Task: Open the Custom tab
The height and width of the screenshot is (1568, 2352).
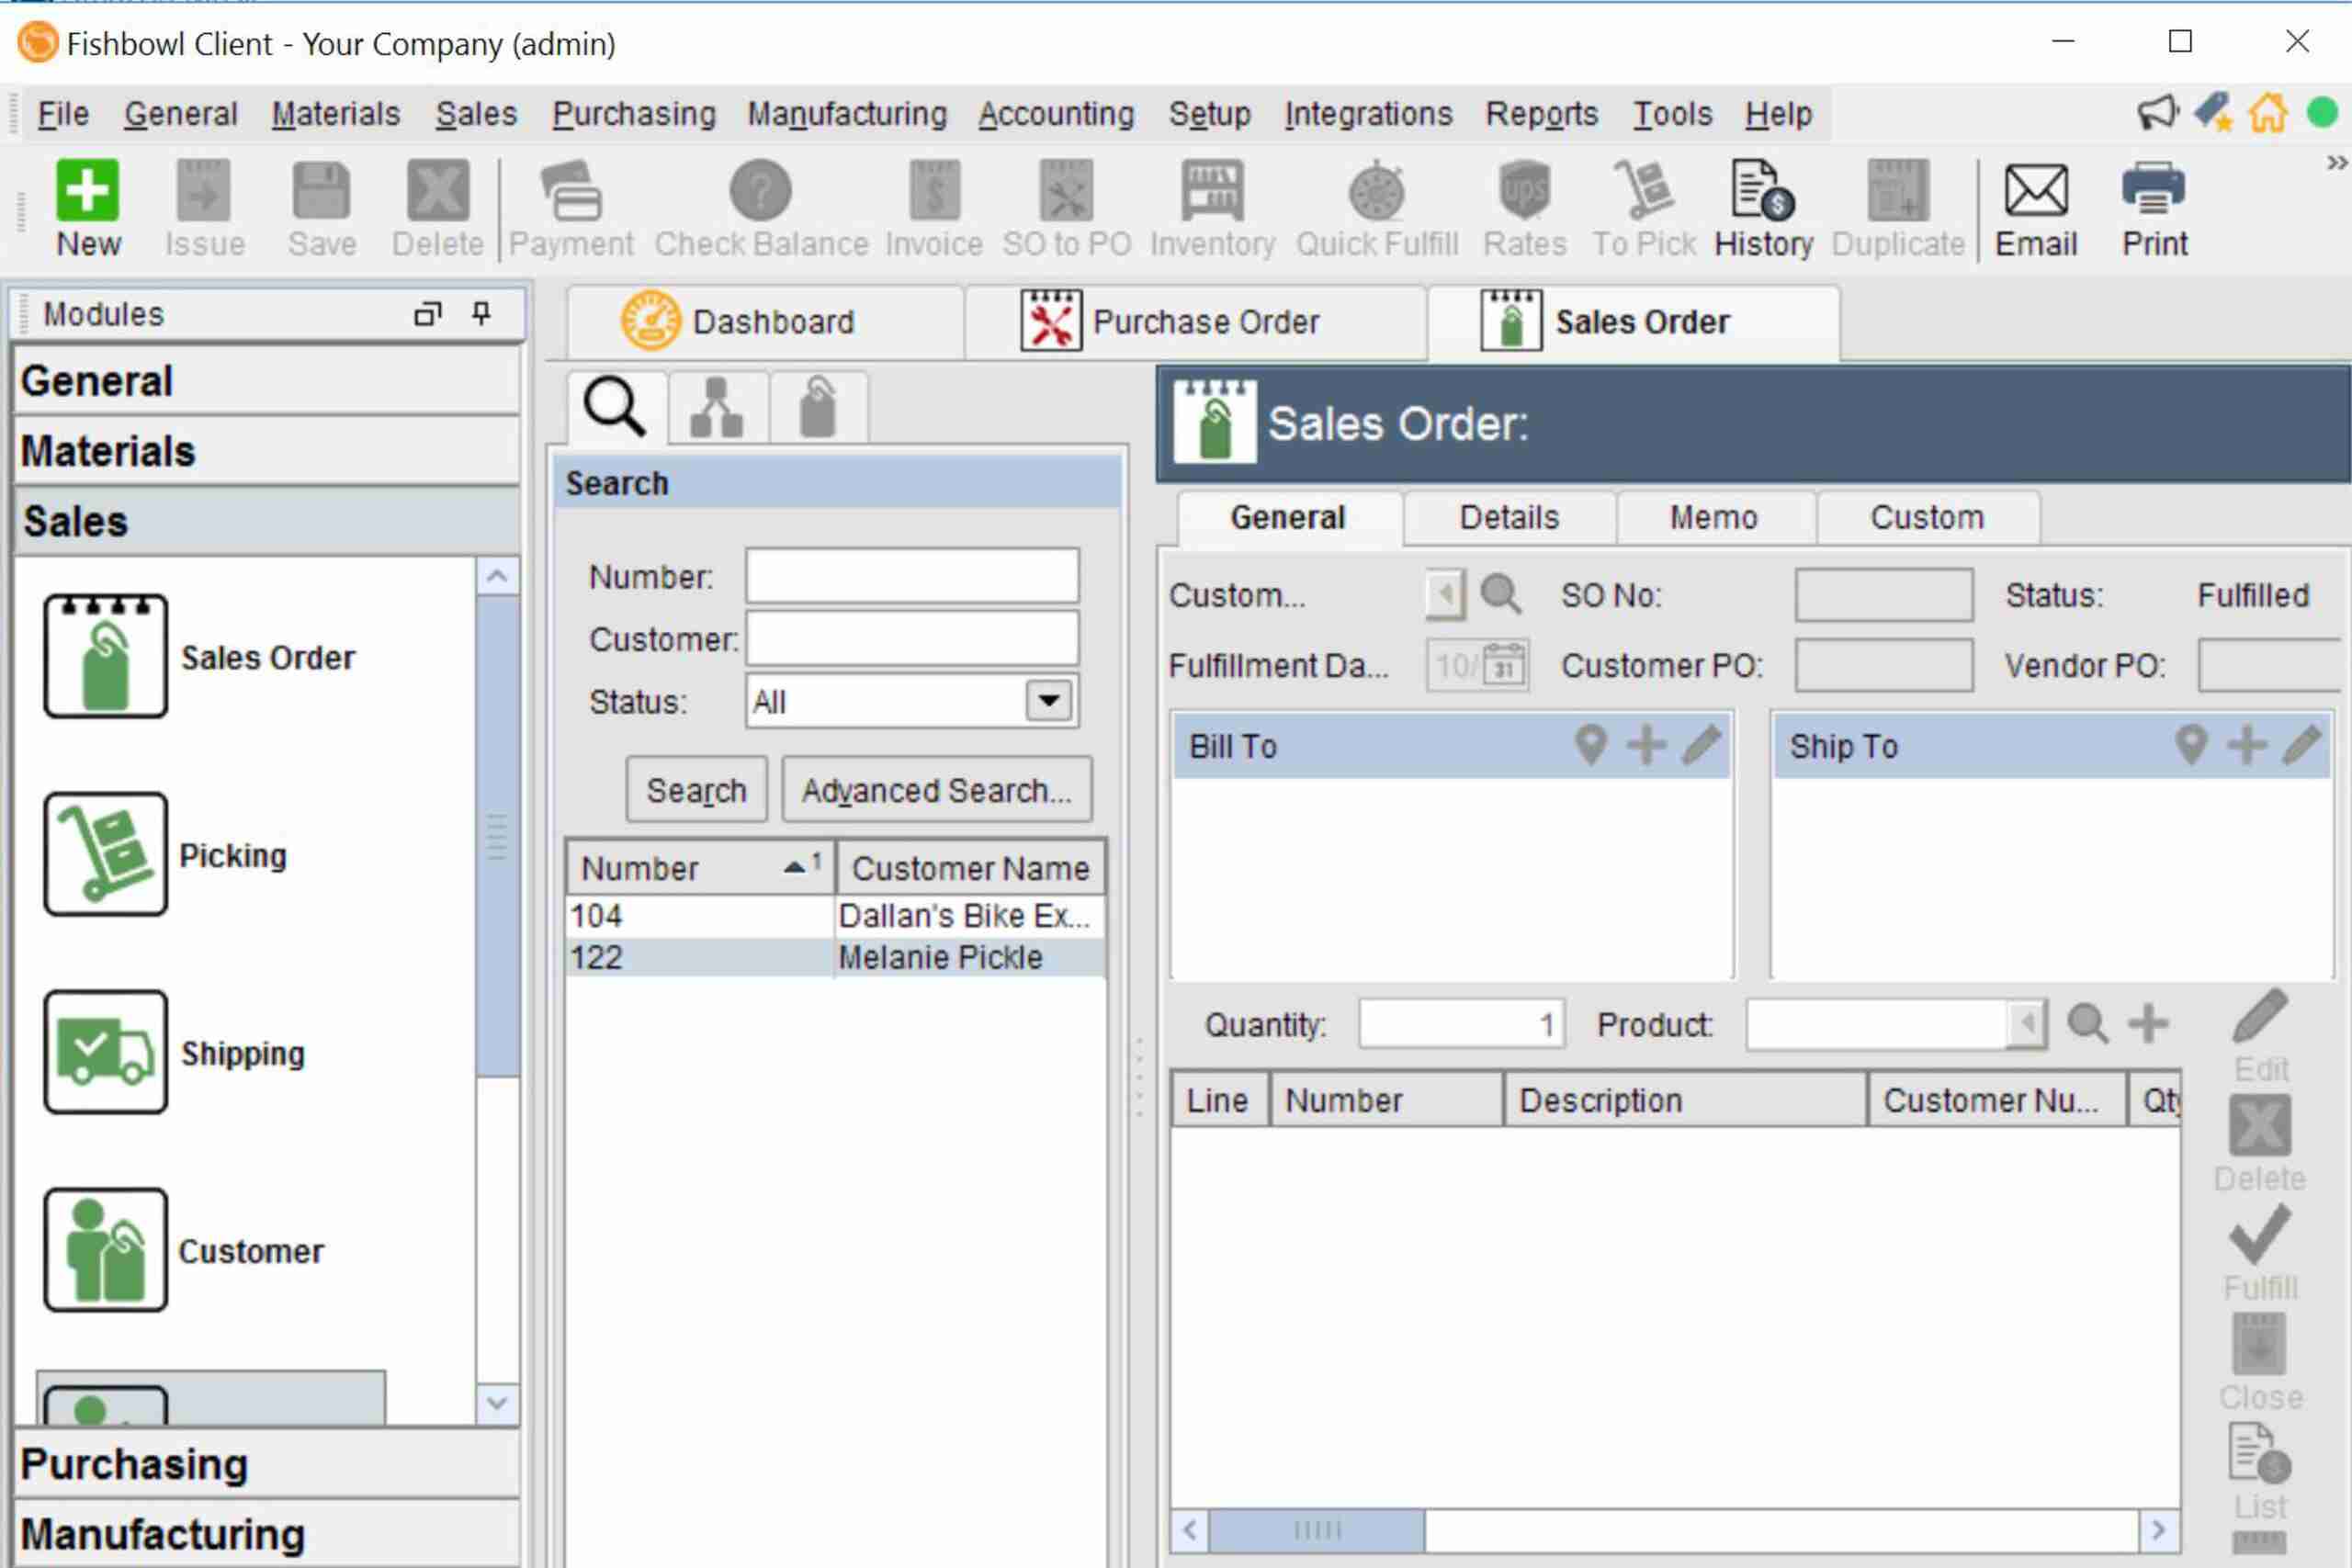Action: [x=1927, y=517]
